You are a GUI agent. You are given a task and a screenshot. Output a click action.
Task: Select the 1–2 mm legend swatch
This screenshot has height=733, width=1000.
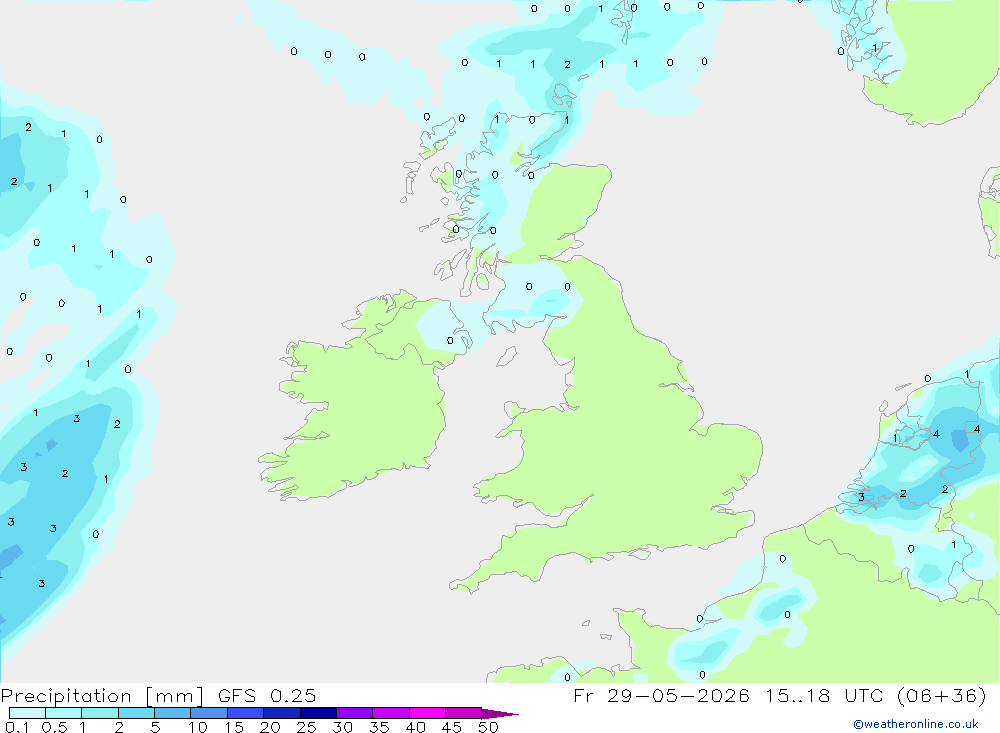coord(99,713)
